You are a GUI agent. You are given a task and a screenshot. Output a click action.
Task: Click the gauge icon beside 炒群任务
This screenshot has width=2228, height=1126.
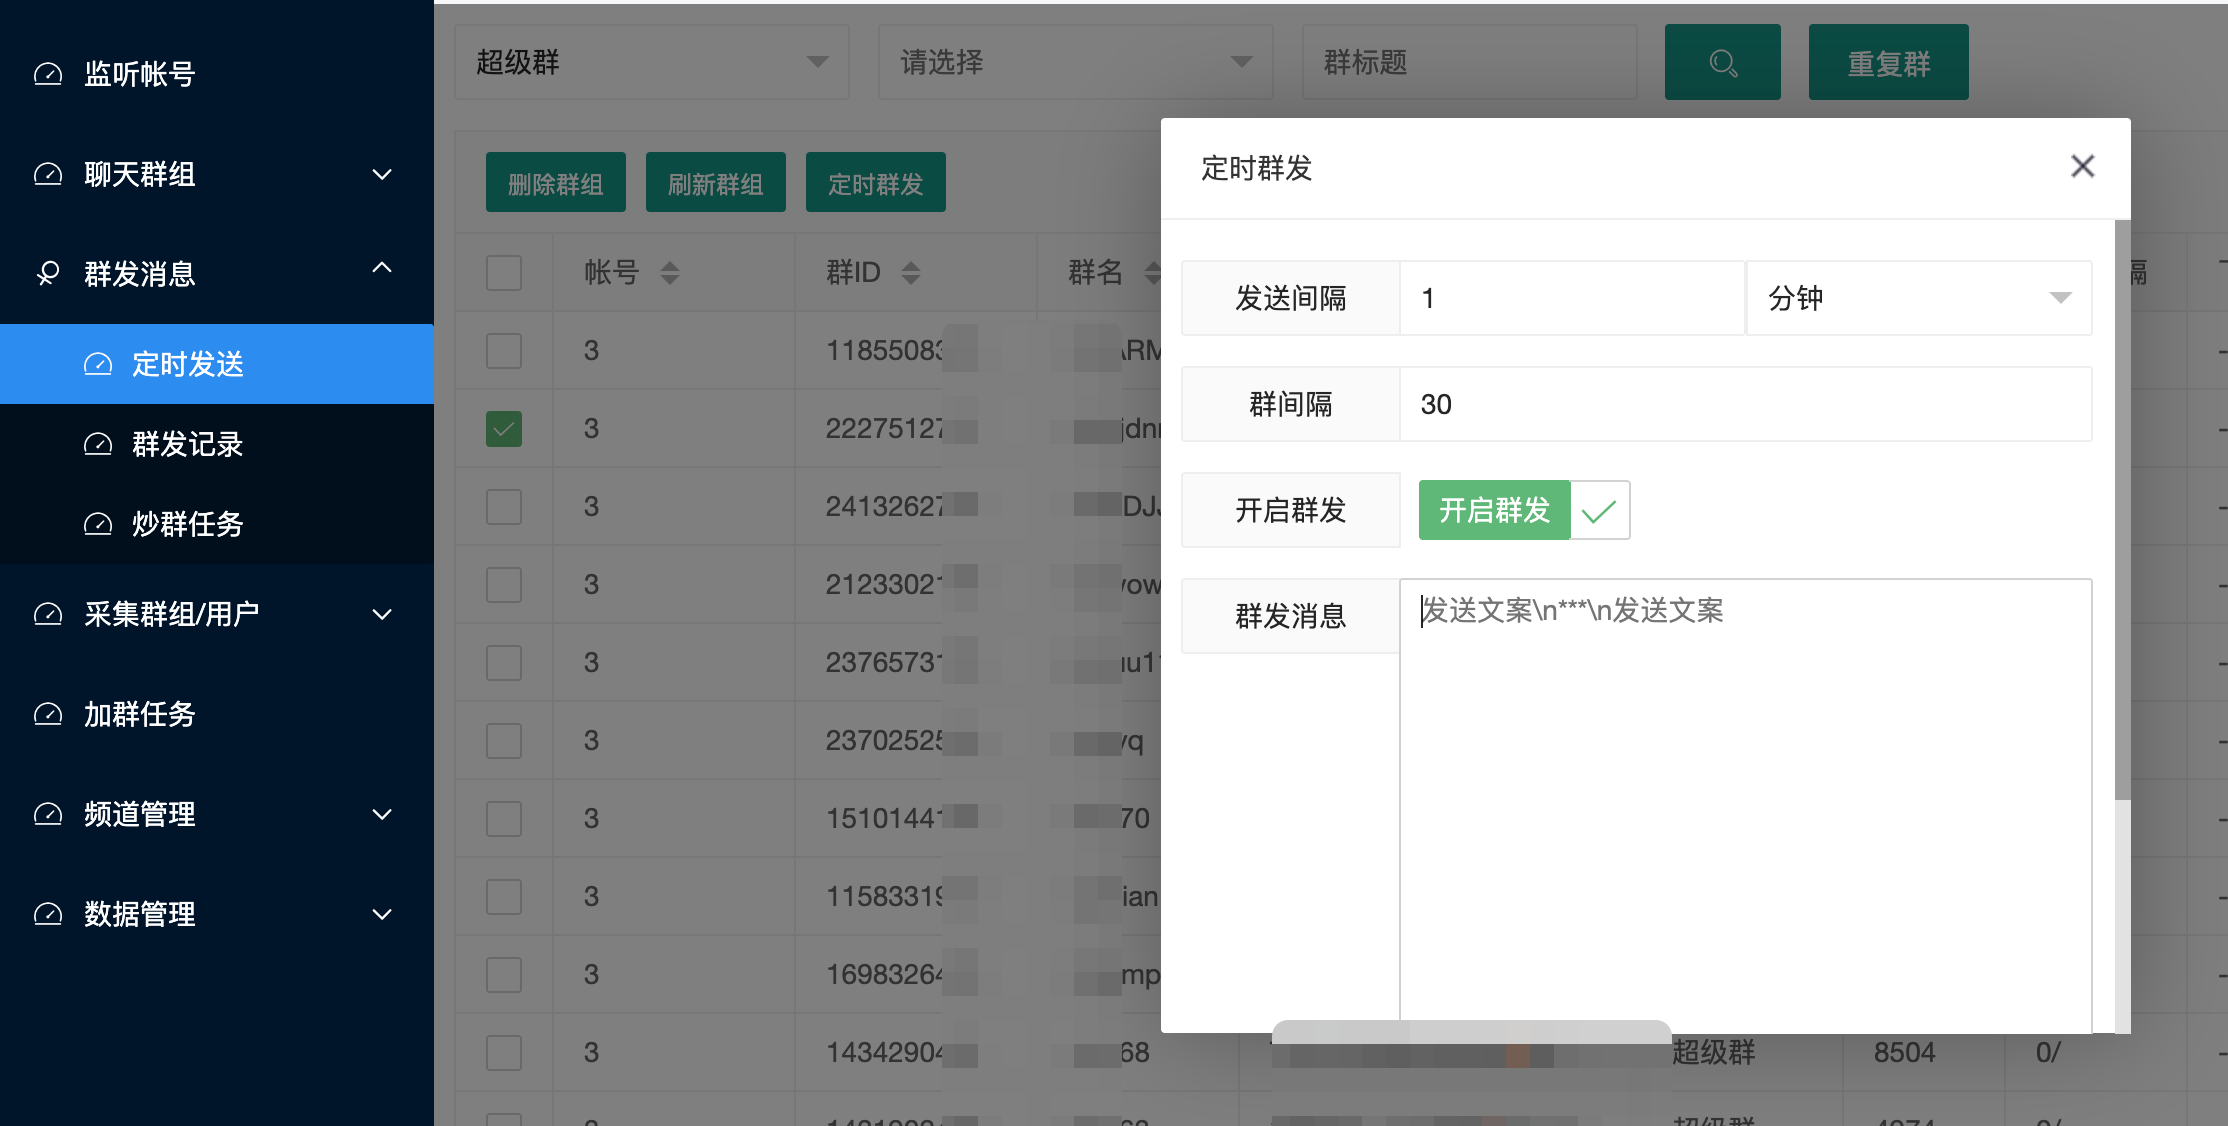pos(97,524)
